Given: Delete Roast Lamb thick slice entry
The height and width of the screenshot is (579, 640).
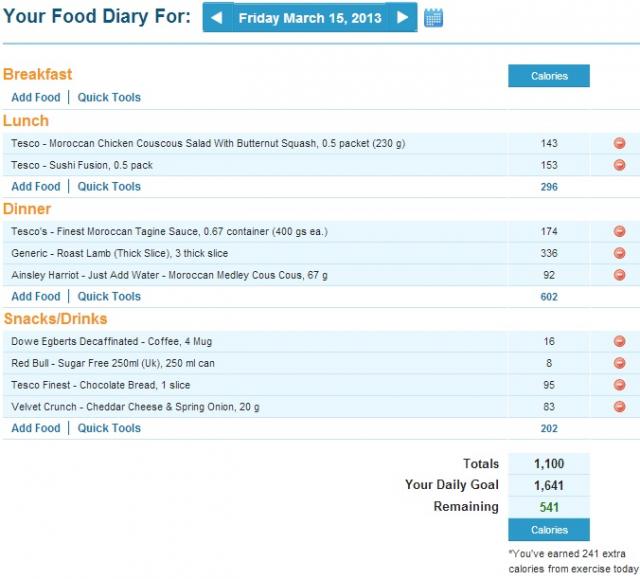Looking at the screenshot, I should [619, 253].
